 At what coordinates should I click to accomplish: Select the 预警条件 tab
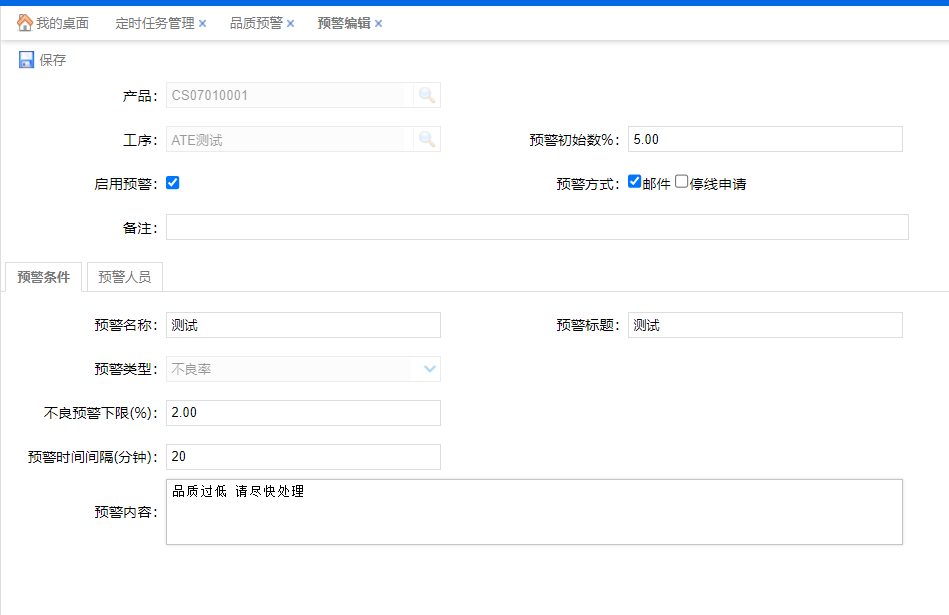pyautogui.click(x=44, y=277)
